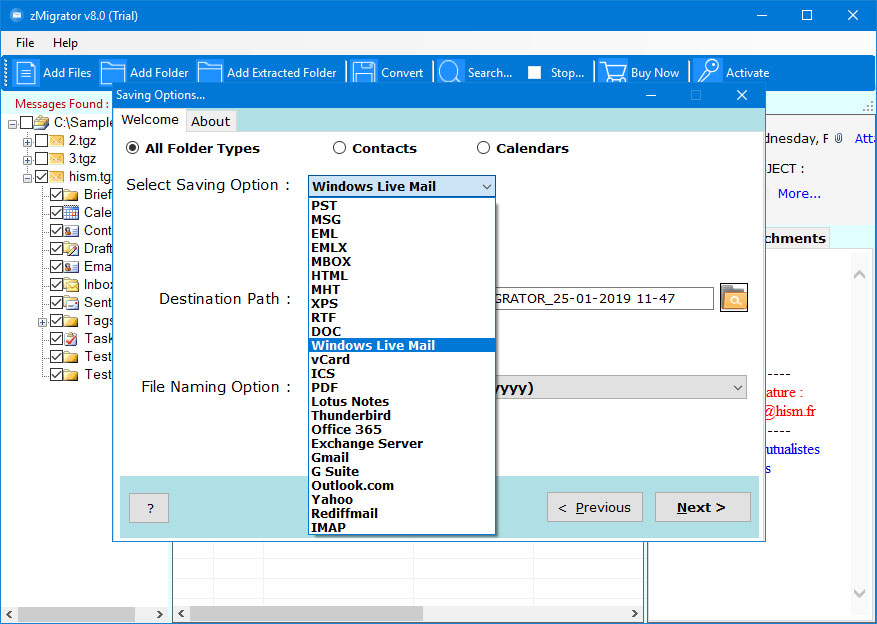Uncheck the Drafts folder checkbox
Screen dimensions: 877x624
click(56, 248)
